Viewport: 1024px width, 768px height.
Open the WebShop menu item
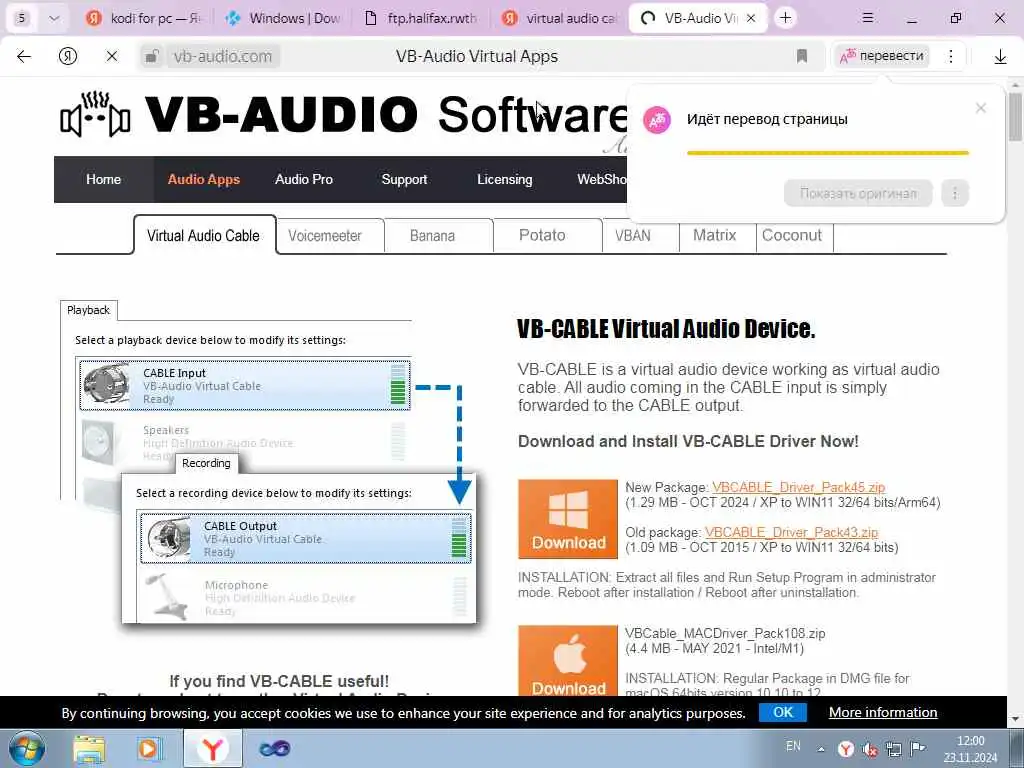tap(601, 179)
